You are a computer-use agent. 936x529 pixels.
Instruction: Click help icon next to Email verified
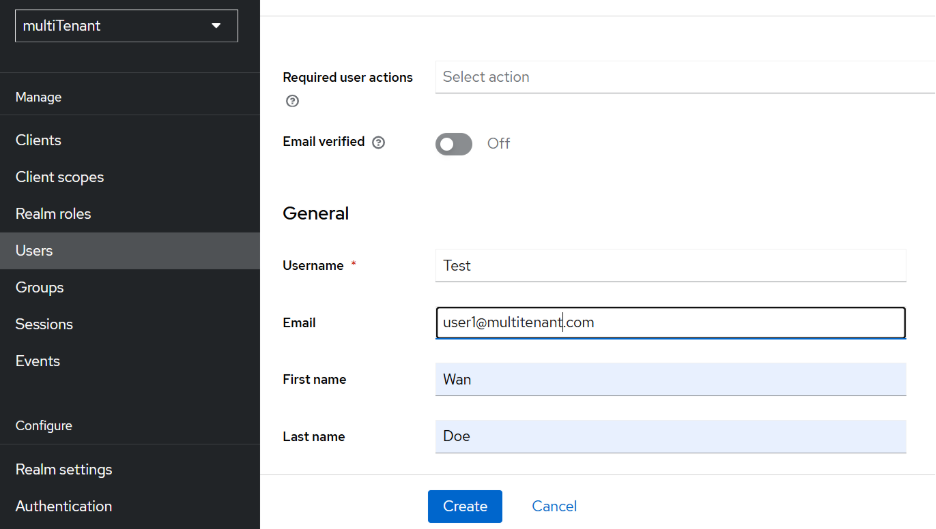378,143
